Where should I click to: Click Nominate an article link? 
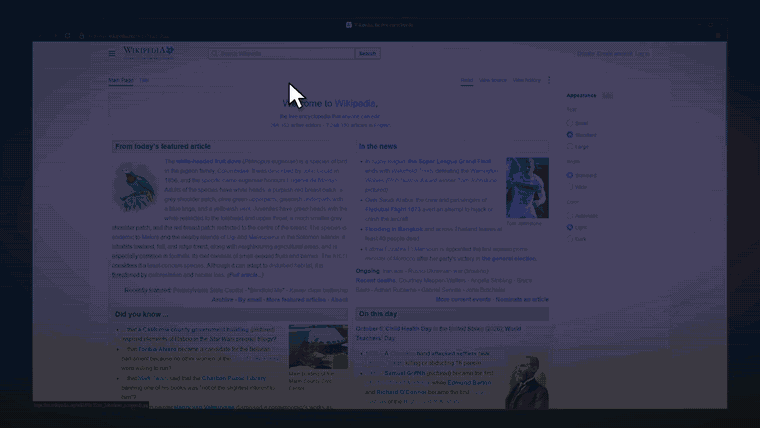pos(522,300)
